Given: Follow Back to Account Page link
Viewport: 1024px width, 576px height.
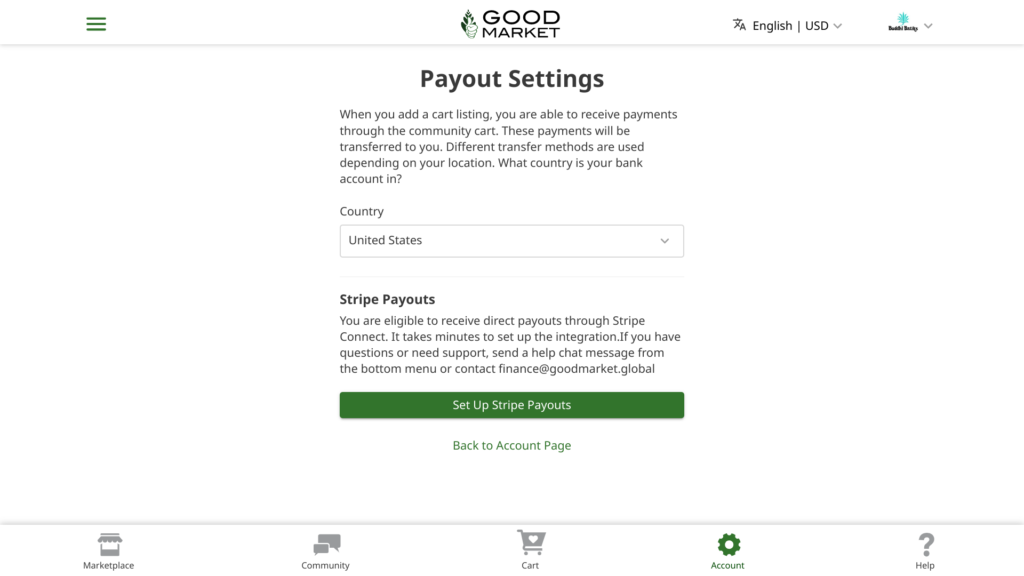Looking at the screenshot, I should click(x=511, y=445).
